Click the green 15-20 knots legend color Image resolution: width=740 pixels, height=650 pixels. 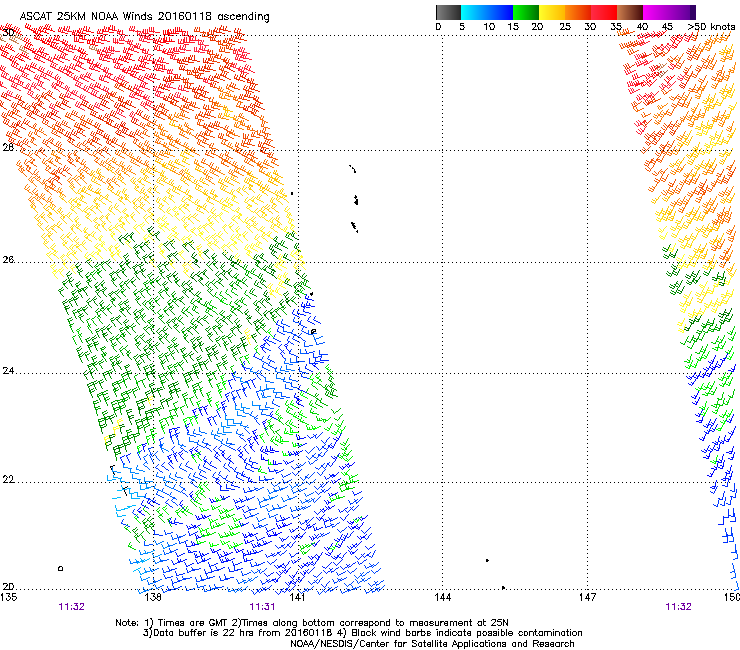click(x=526, y=12)
